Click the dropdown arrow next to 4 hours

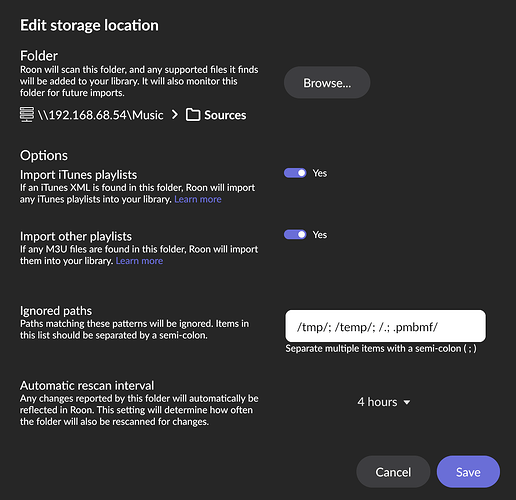tap(407, 403)
